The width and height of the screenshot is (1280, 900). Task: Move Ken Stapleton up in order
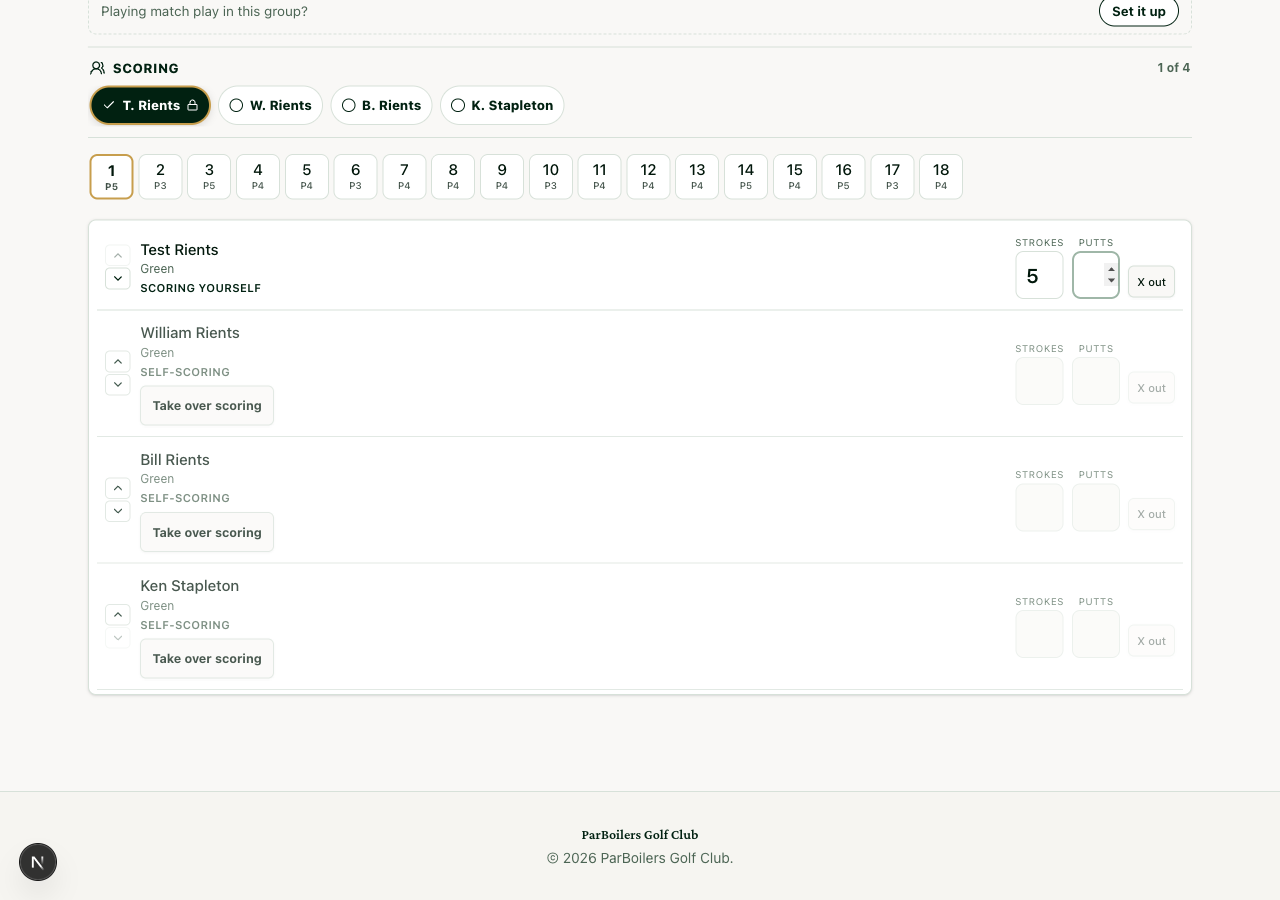pyautogui.click(x=118, y=614)
